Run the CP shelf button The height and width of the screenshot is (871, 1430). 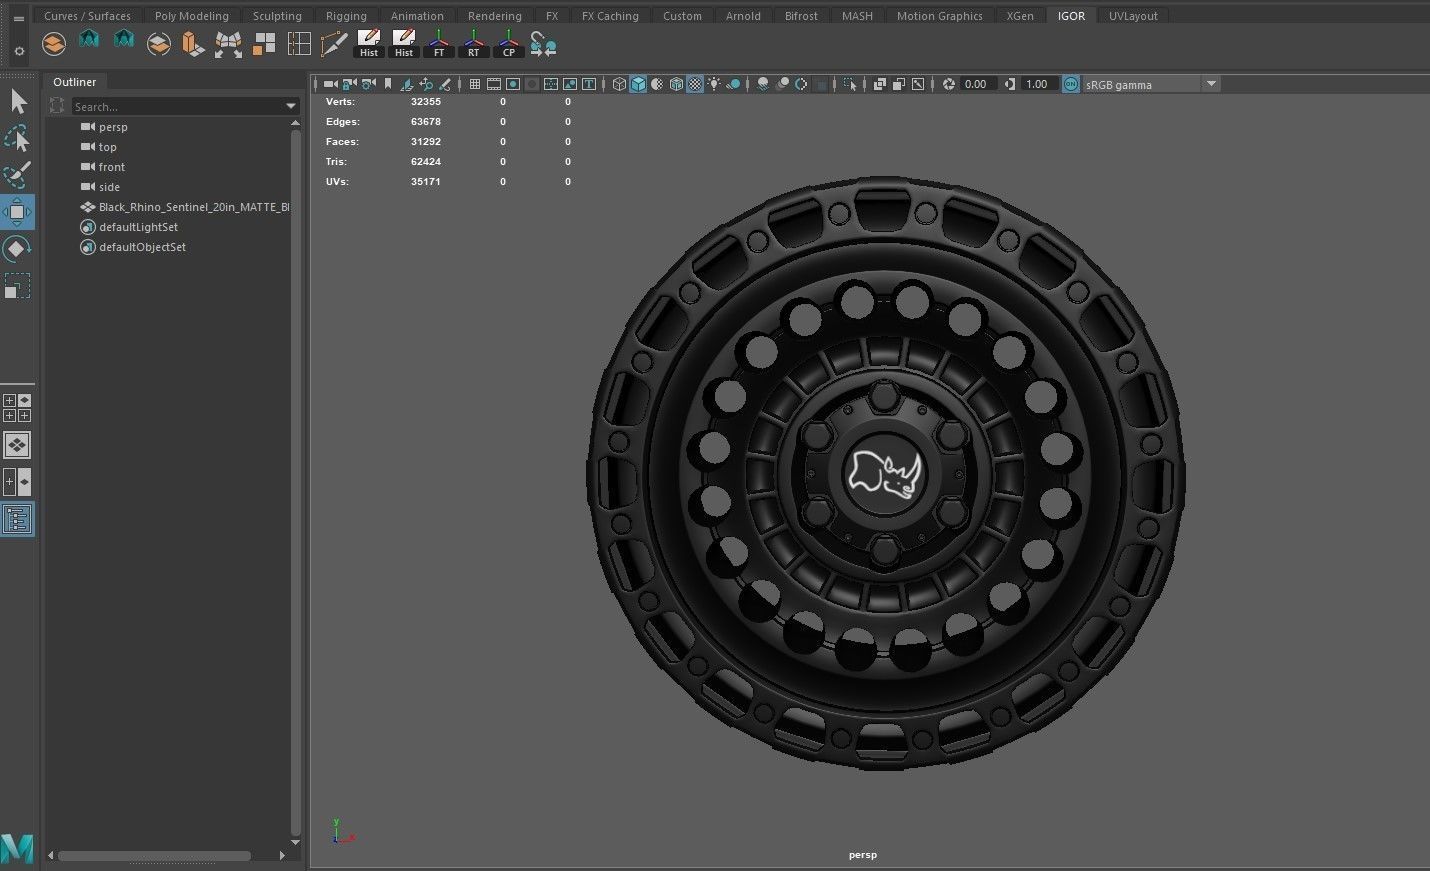pos(509,44)
